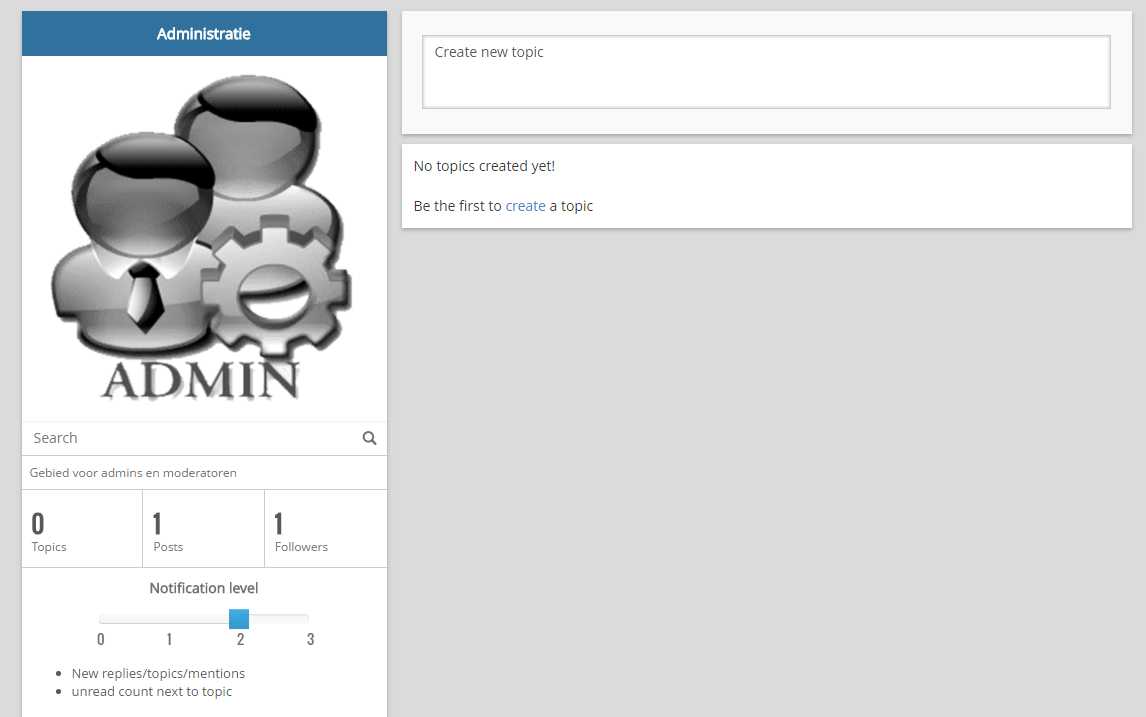Open the 0 Topics stat
1146x717 pixels.
point(82,528)
